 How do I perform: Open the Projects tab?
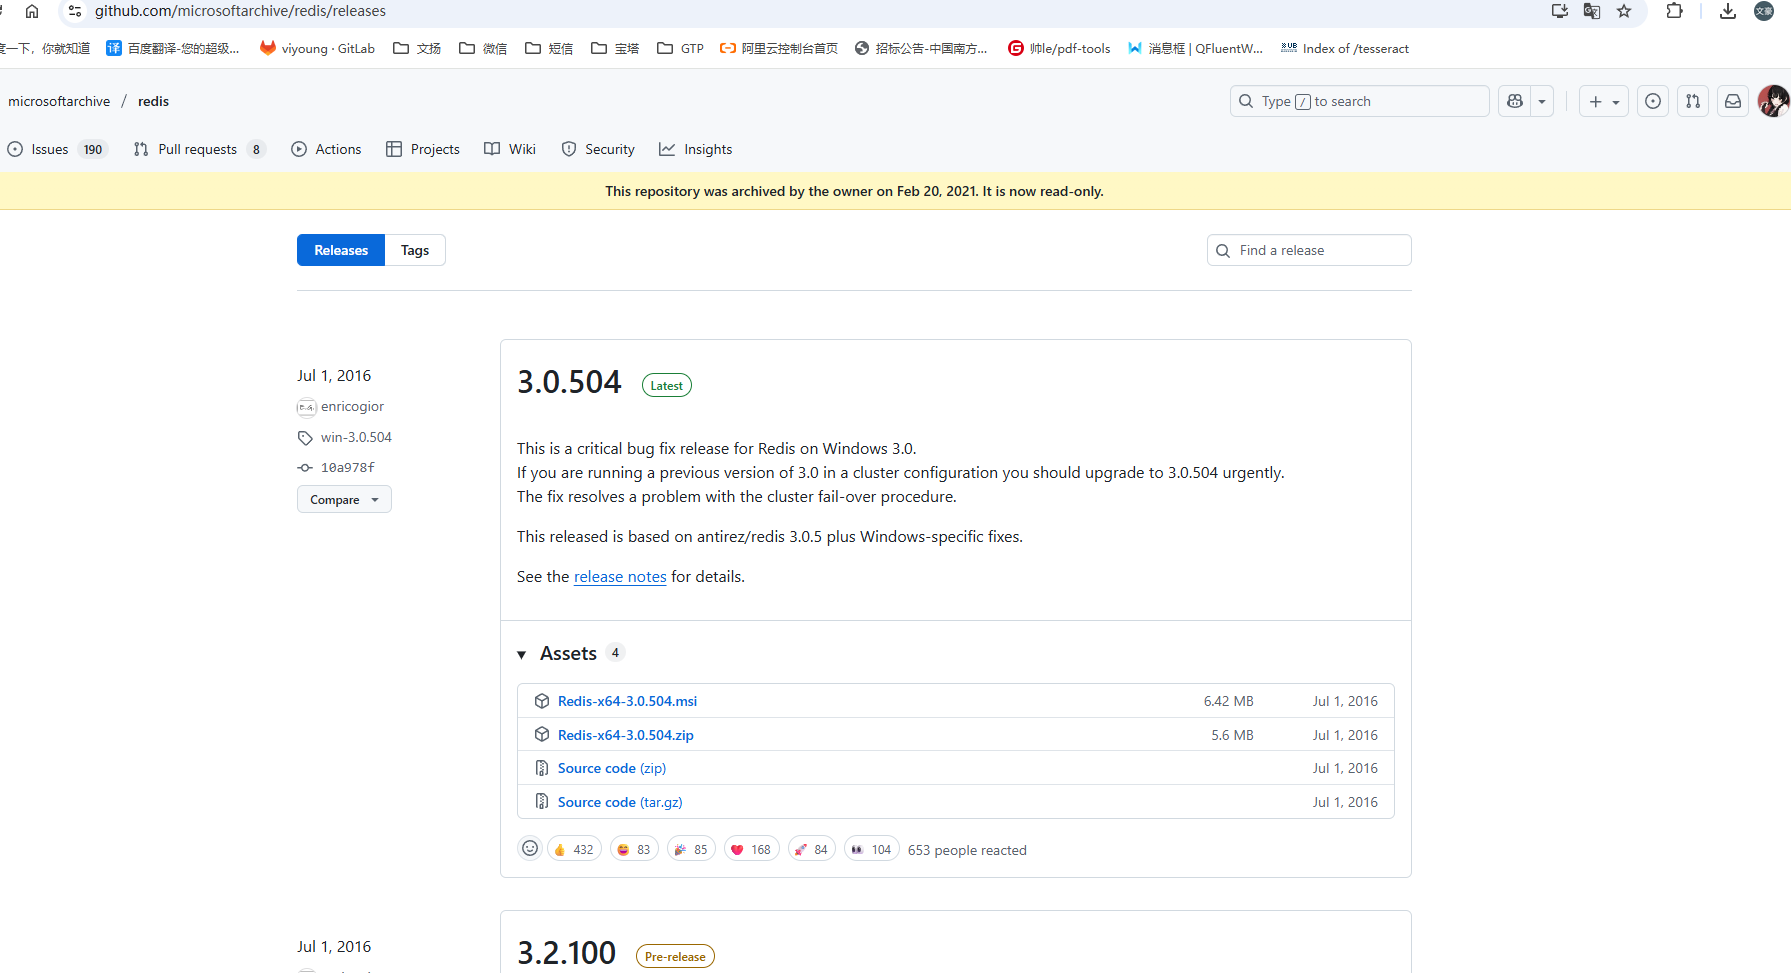pos(423,149)
